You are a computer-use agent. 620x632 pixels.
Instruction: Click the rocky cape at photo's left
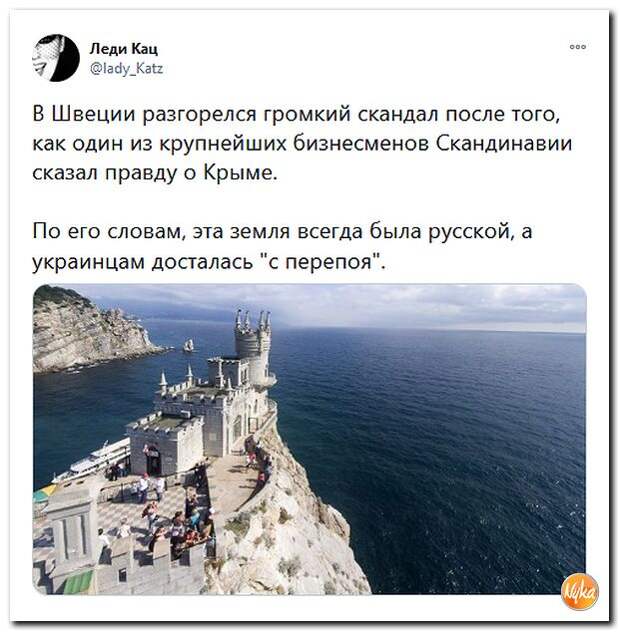91,331
